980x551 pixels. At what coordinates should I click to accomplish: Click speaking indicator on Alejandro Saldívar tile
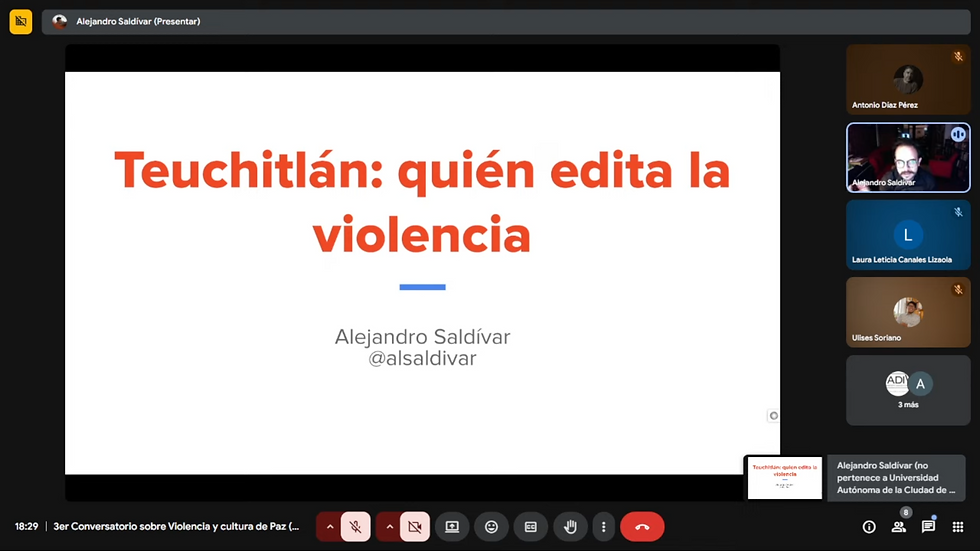[x=958, y=134]
